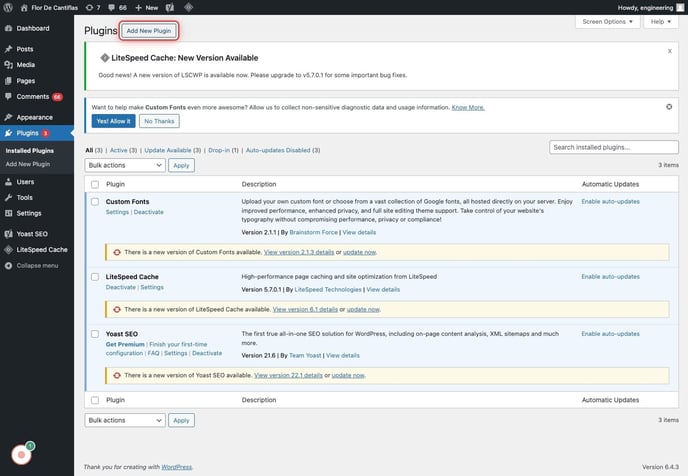Dismiss the LiteSpeed Cache update notice
The image size is (688, 476).
pos(669,49)
